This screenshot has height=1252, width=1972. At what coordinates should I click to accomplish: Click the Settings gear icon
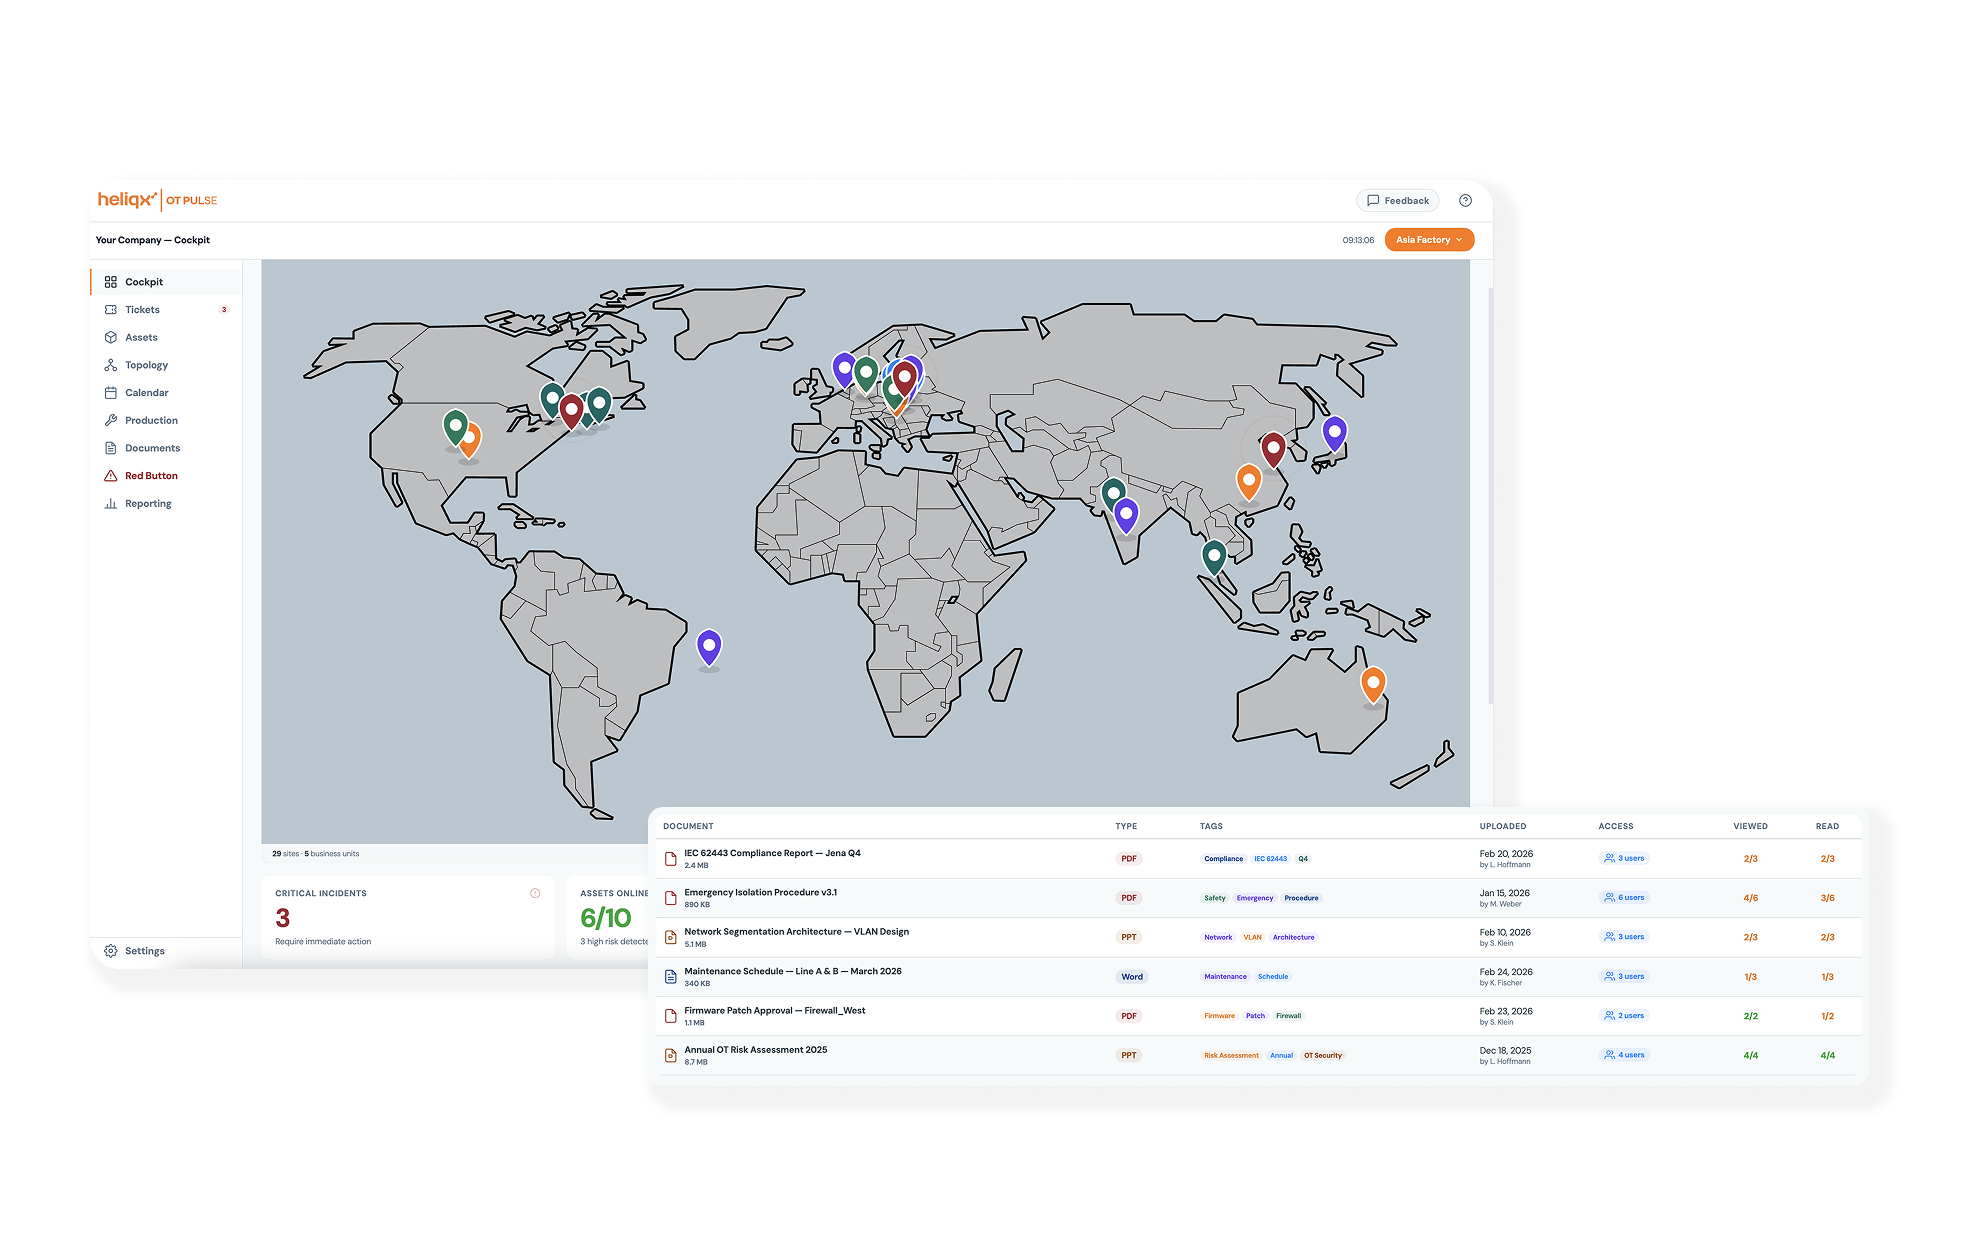pos(110,950)
